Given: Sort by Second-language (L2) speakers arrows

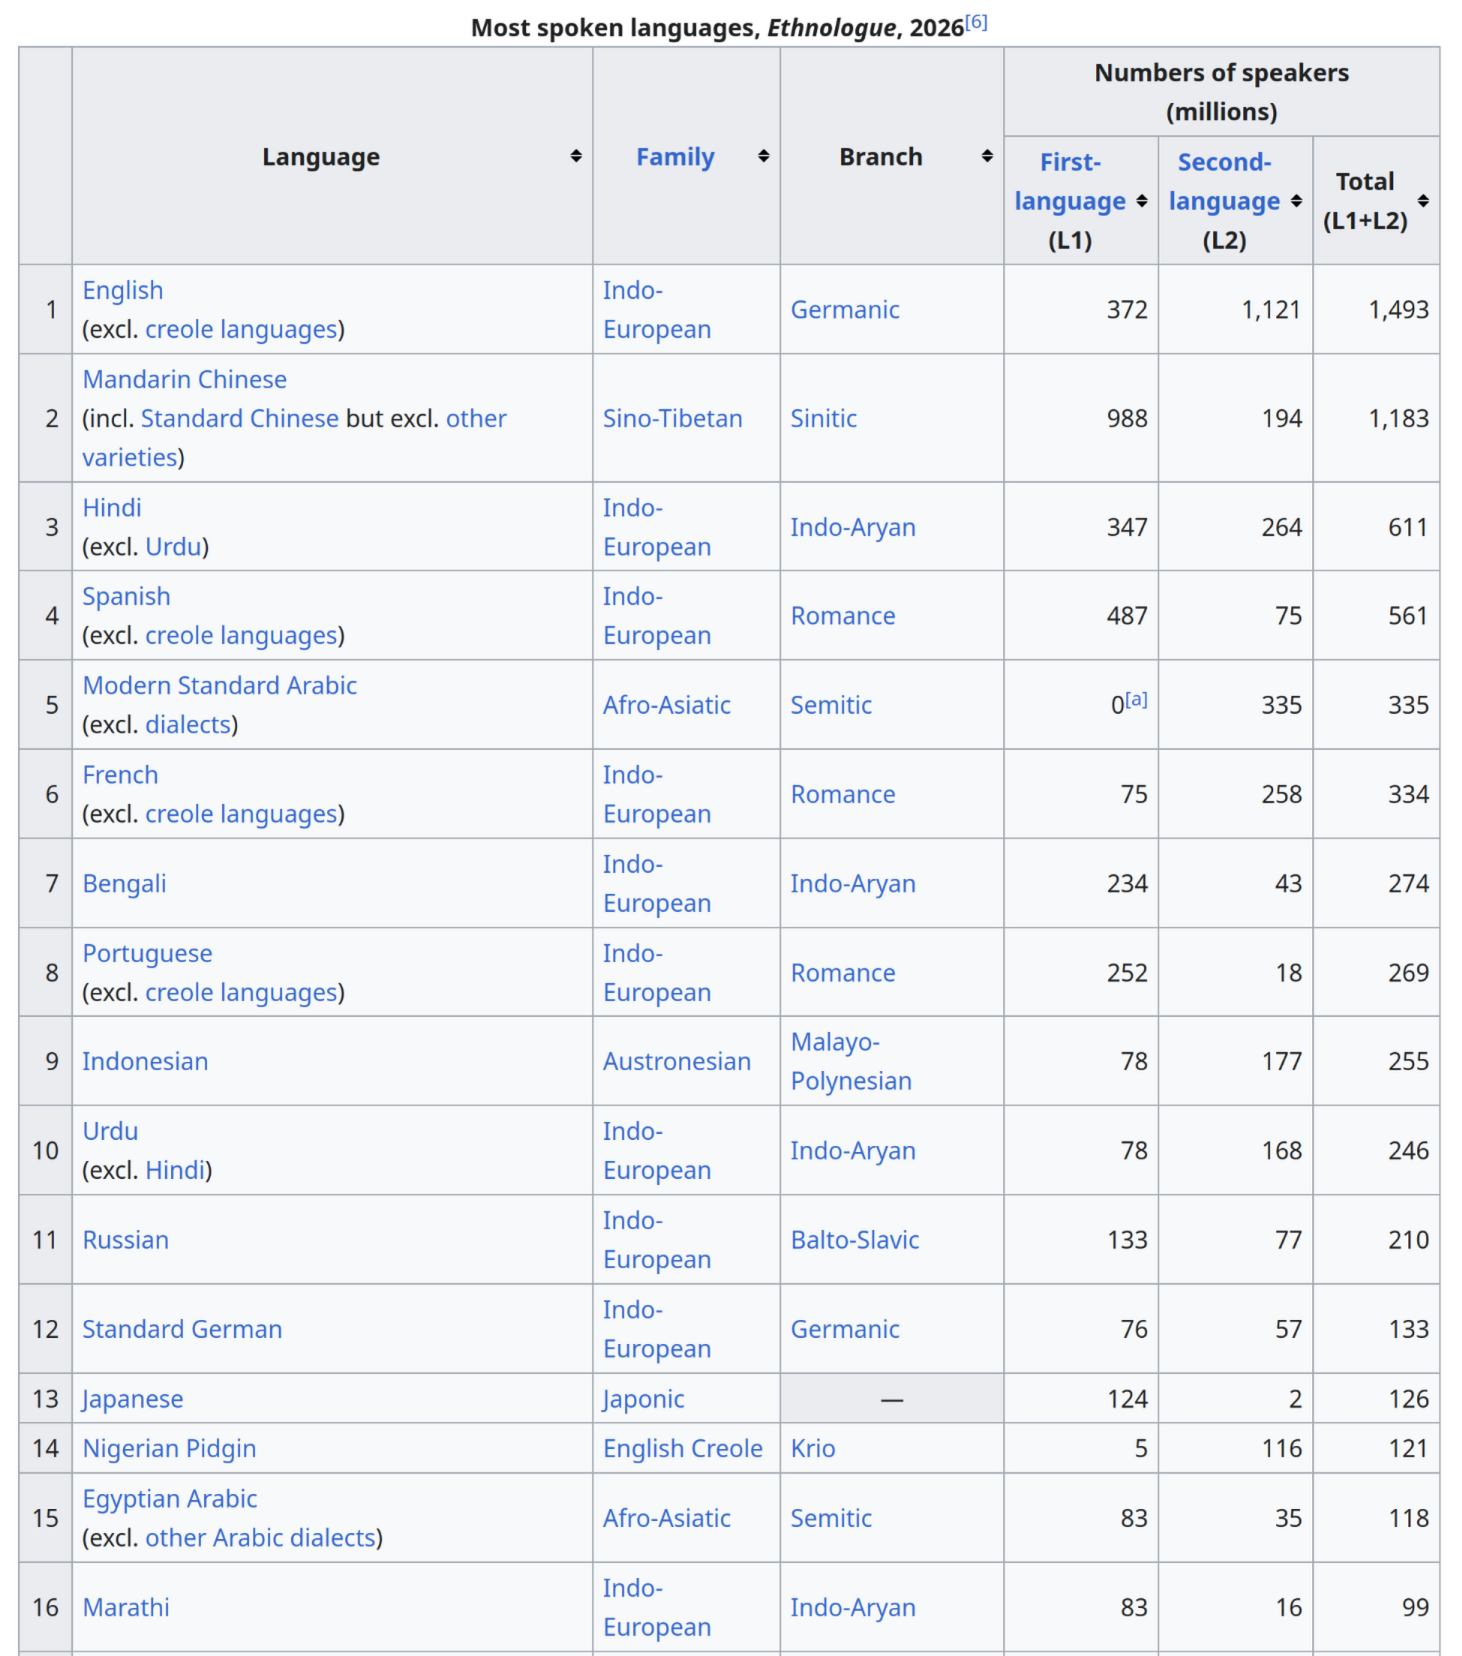Looking at the screenshot, I should pos(1296,201).
